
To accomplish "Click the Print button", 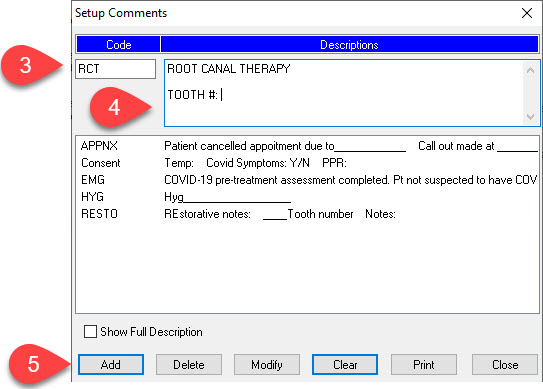I will 424,364.
